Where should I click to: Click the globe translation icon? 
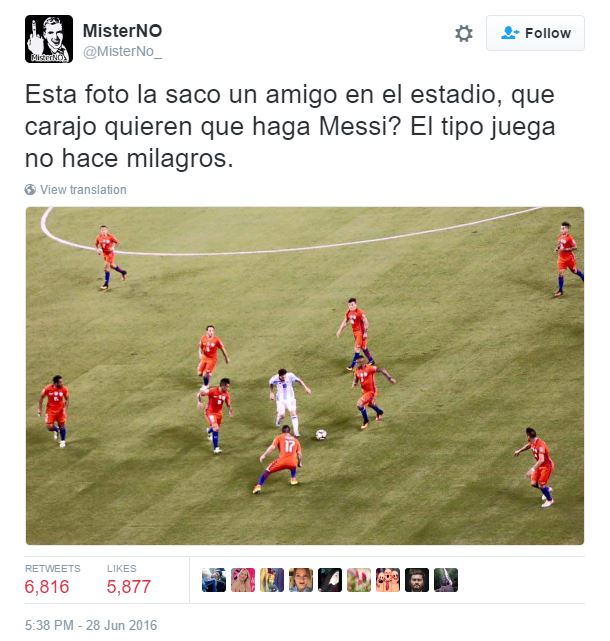click(30, 190)
